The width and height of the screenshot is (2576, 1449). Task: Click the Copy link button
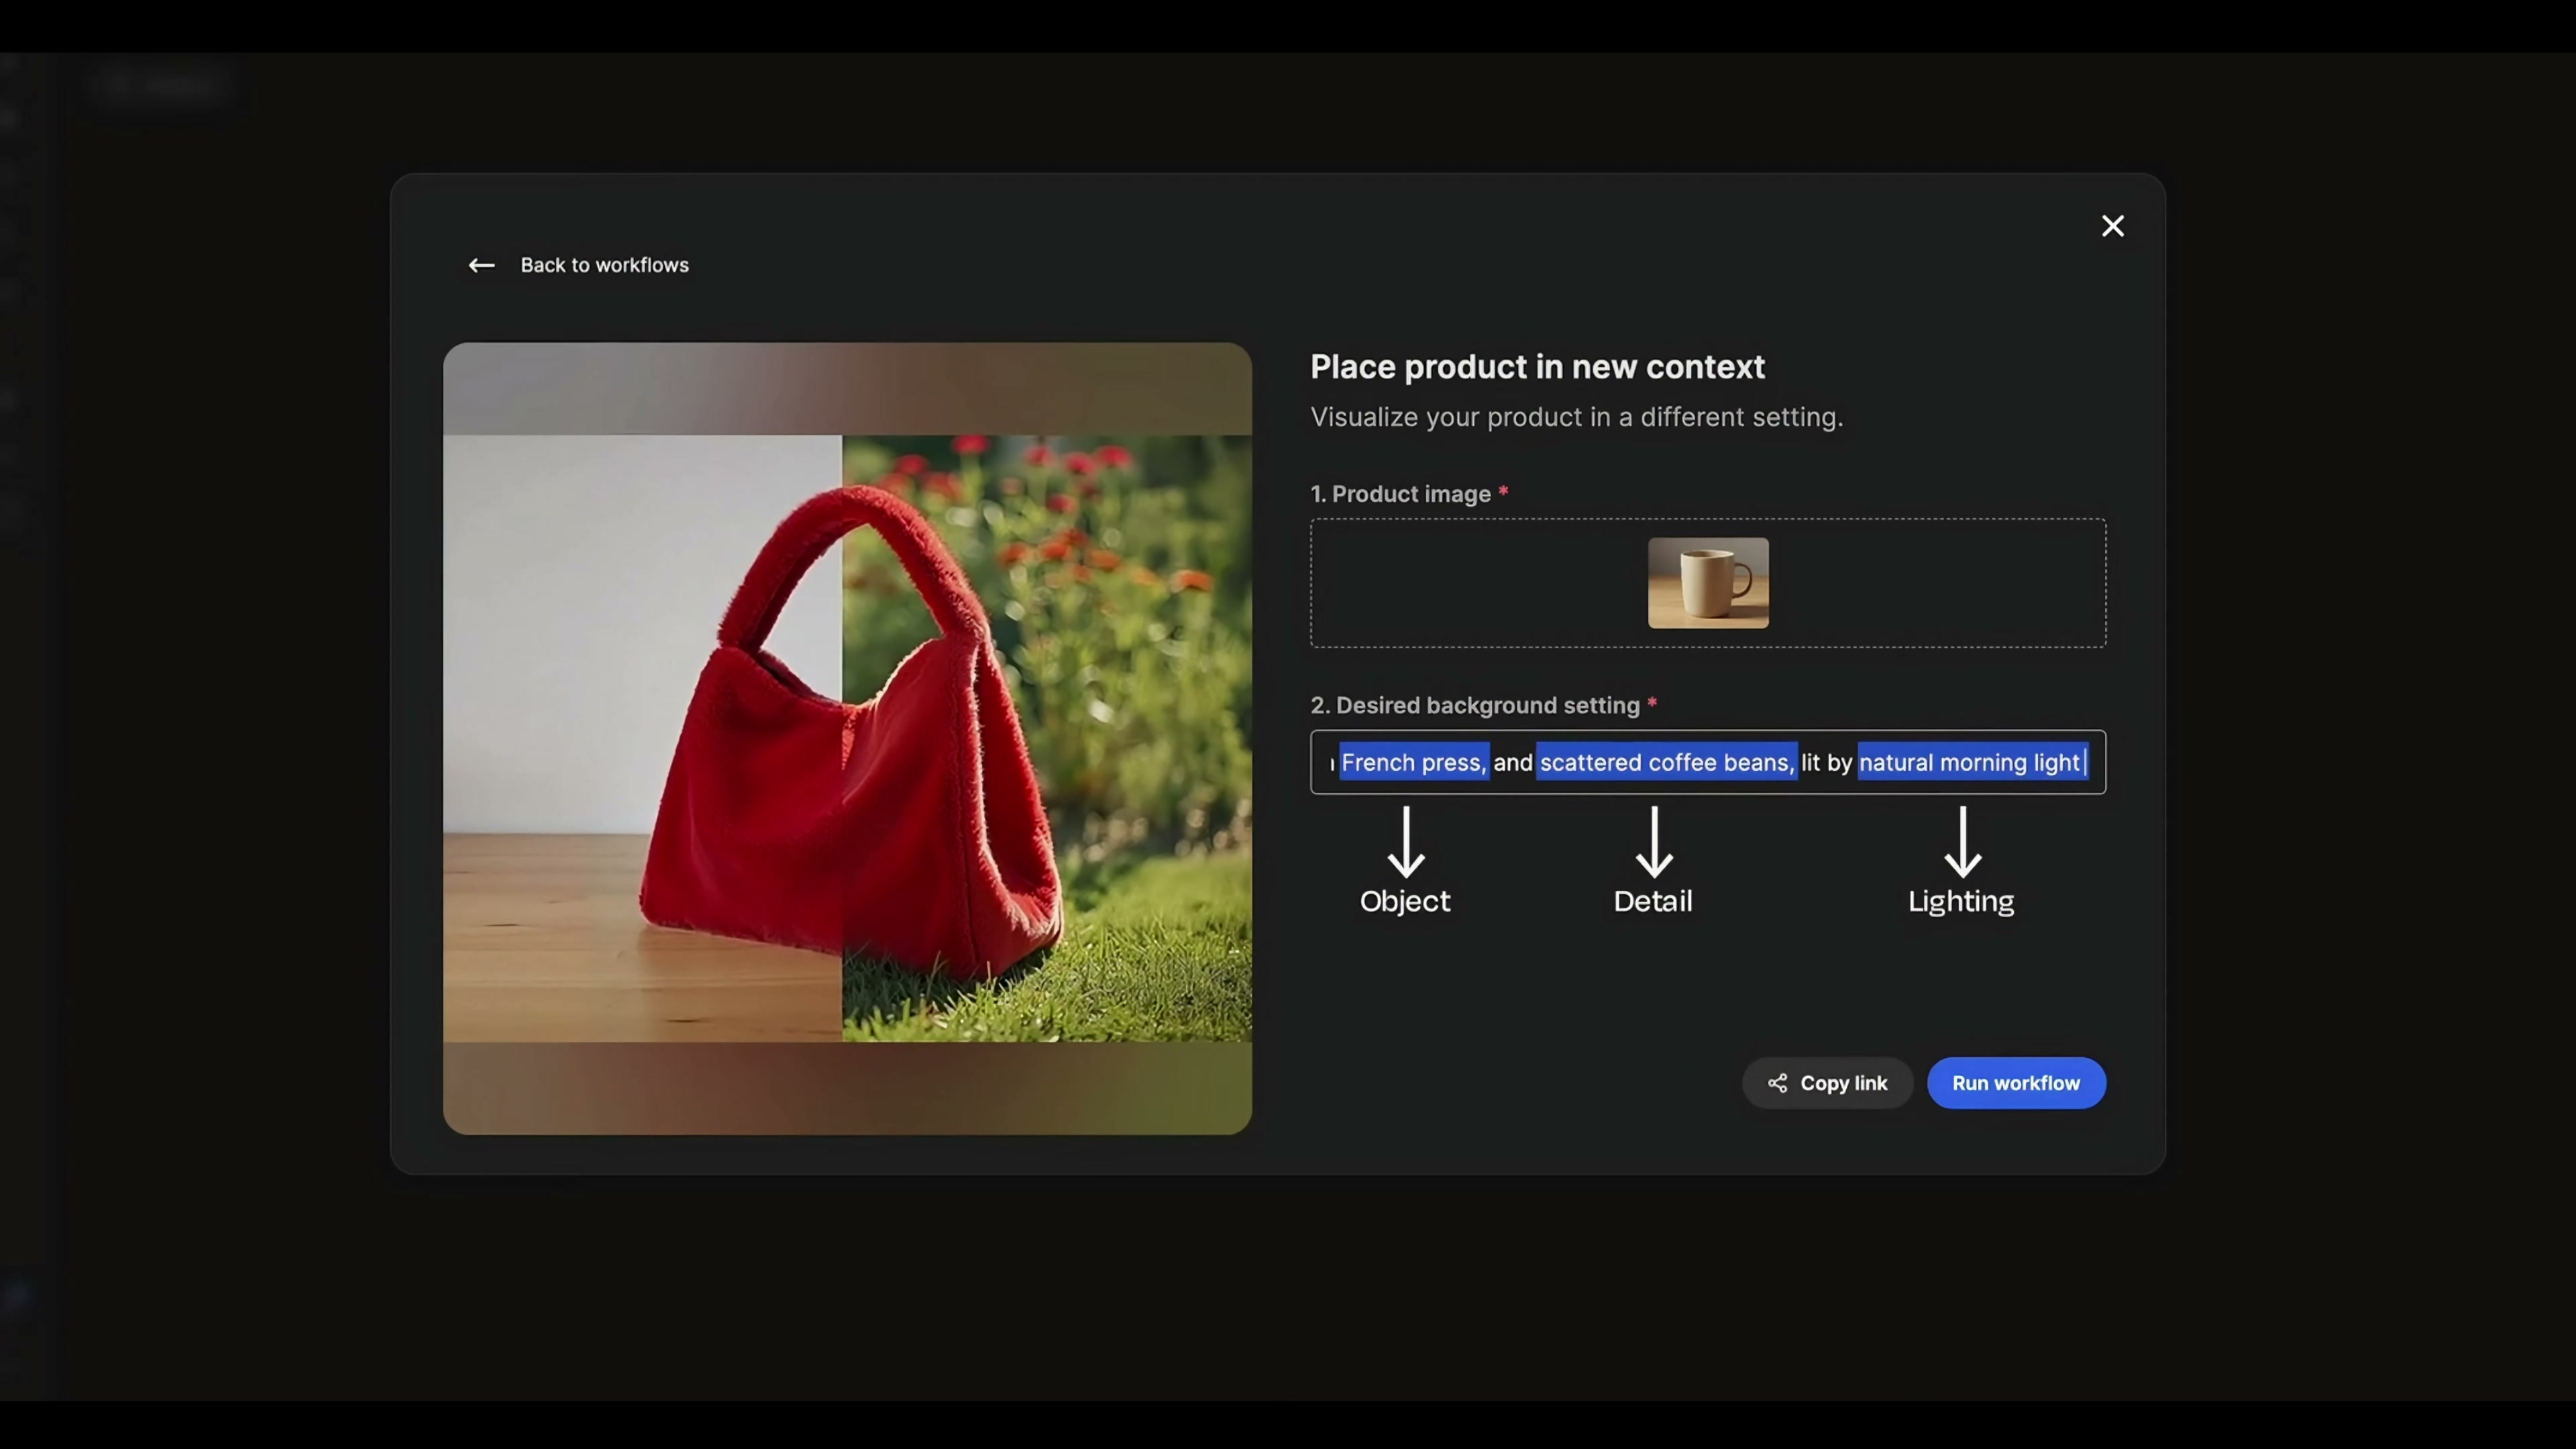(x=1827, y=1083)
